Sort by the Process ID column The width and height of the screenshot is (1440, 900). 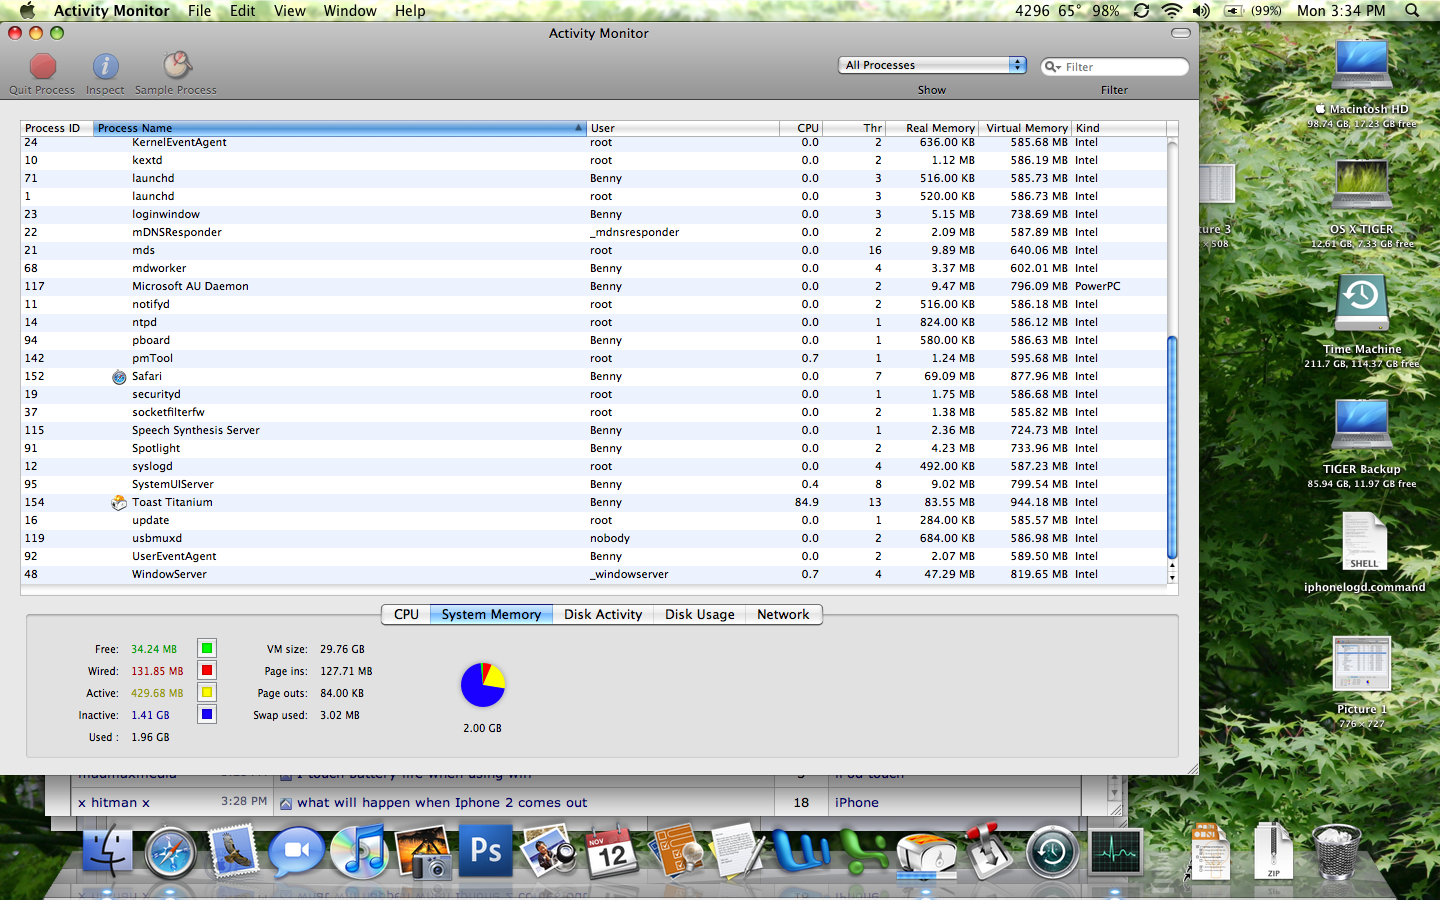pos(57,128)
